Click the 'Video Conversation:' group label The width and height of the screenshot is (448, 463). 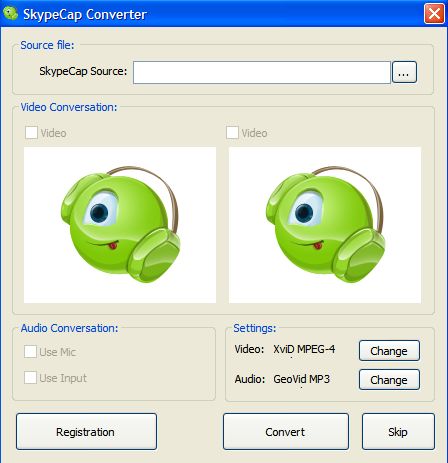click(x=69, y=107)
